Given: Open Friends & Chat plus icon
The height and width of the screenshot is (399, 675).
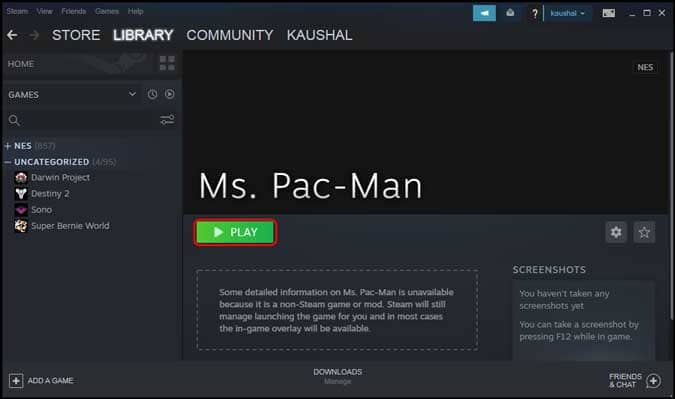Looking at the screenshot, I should click(x=653, y=380).
